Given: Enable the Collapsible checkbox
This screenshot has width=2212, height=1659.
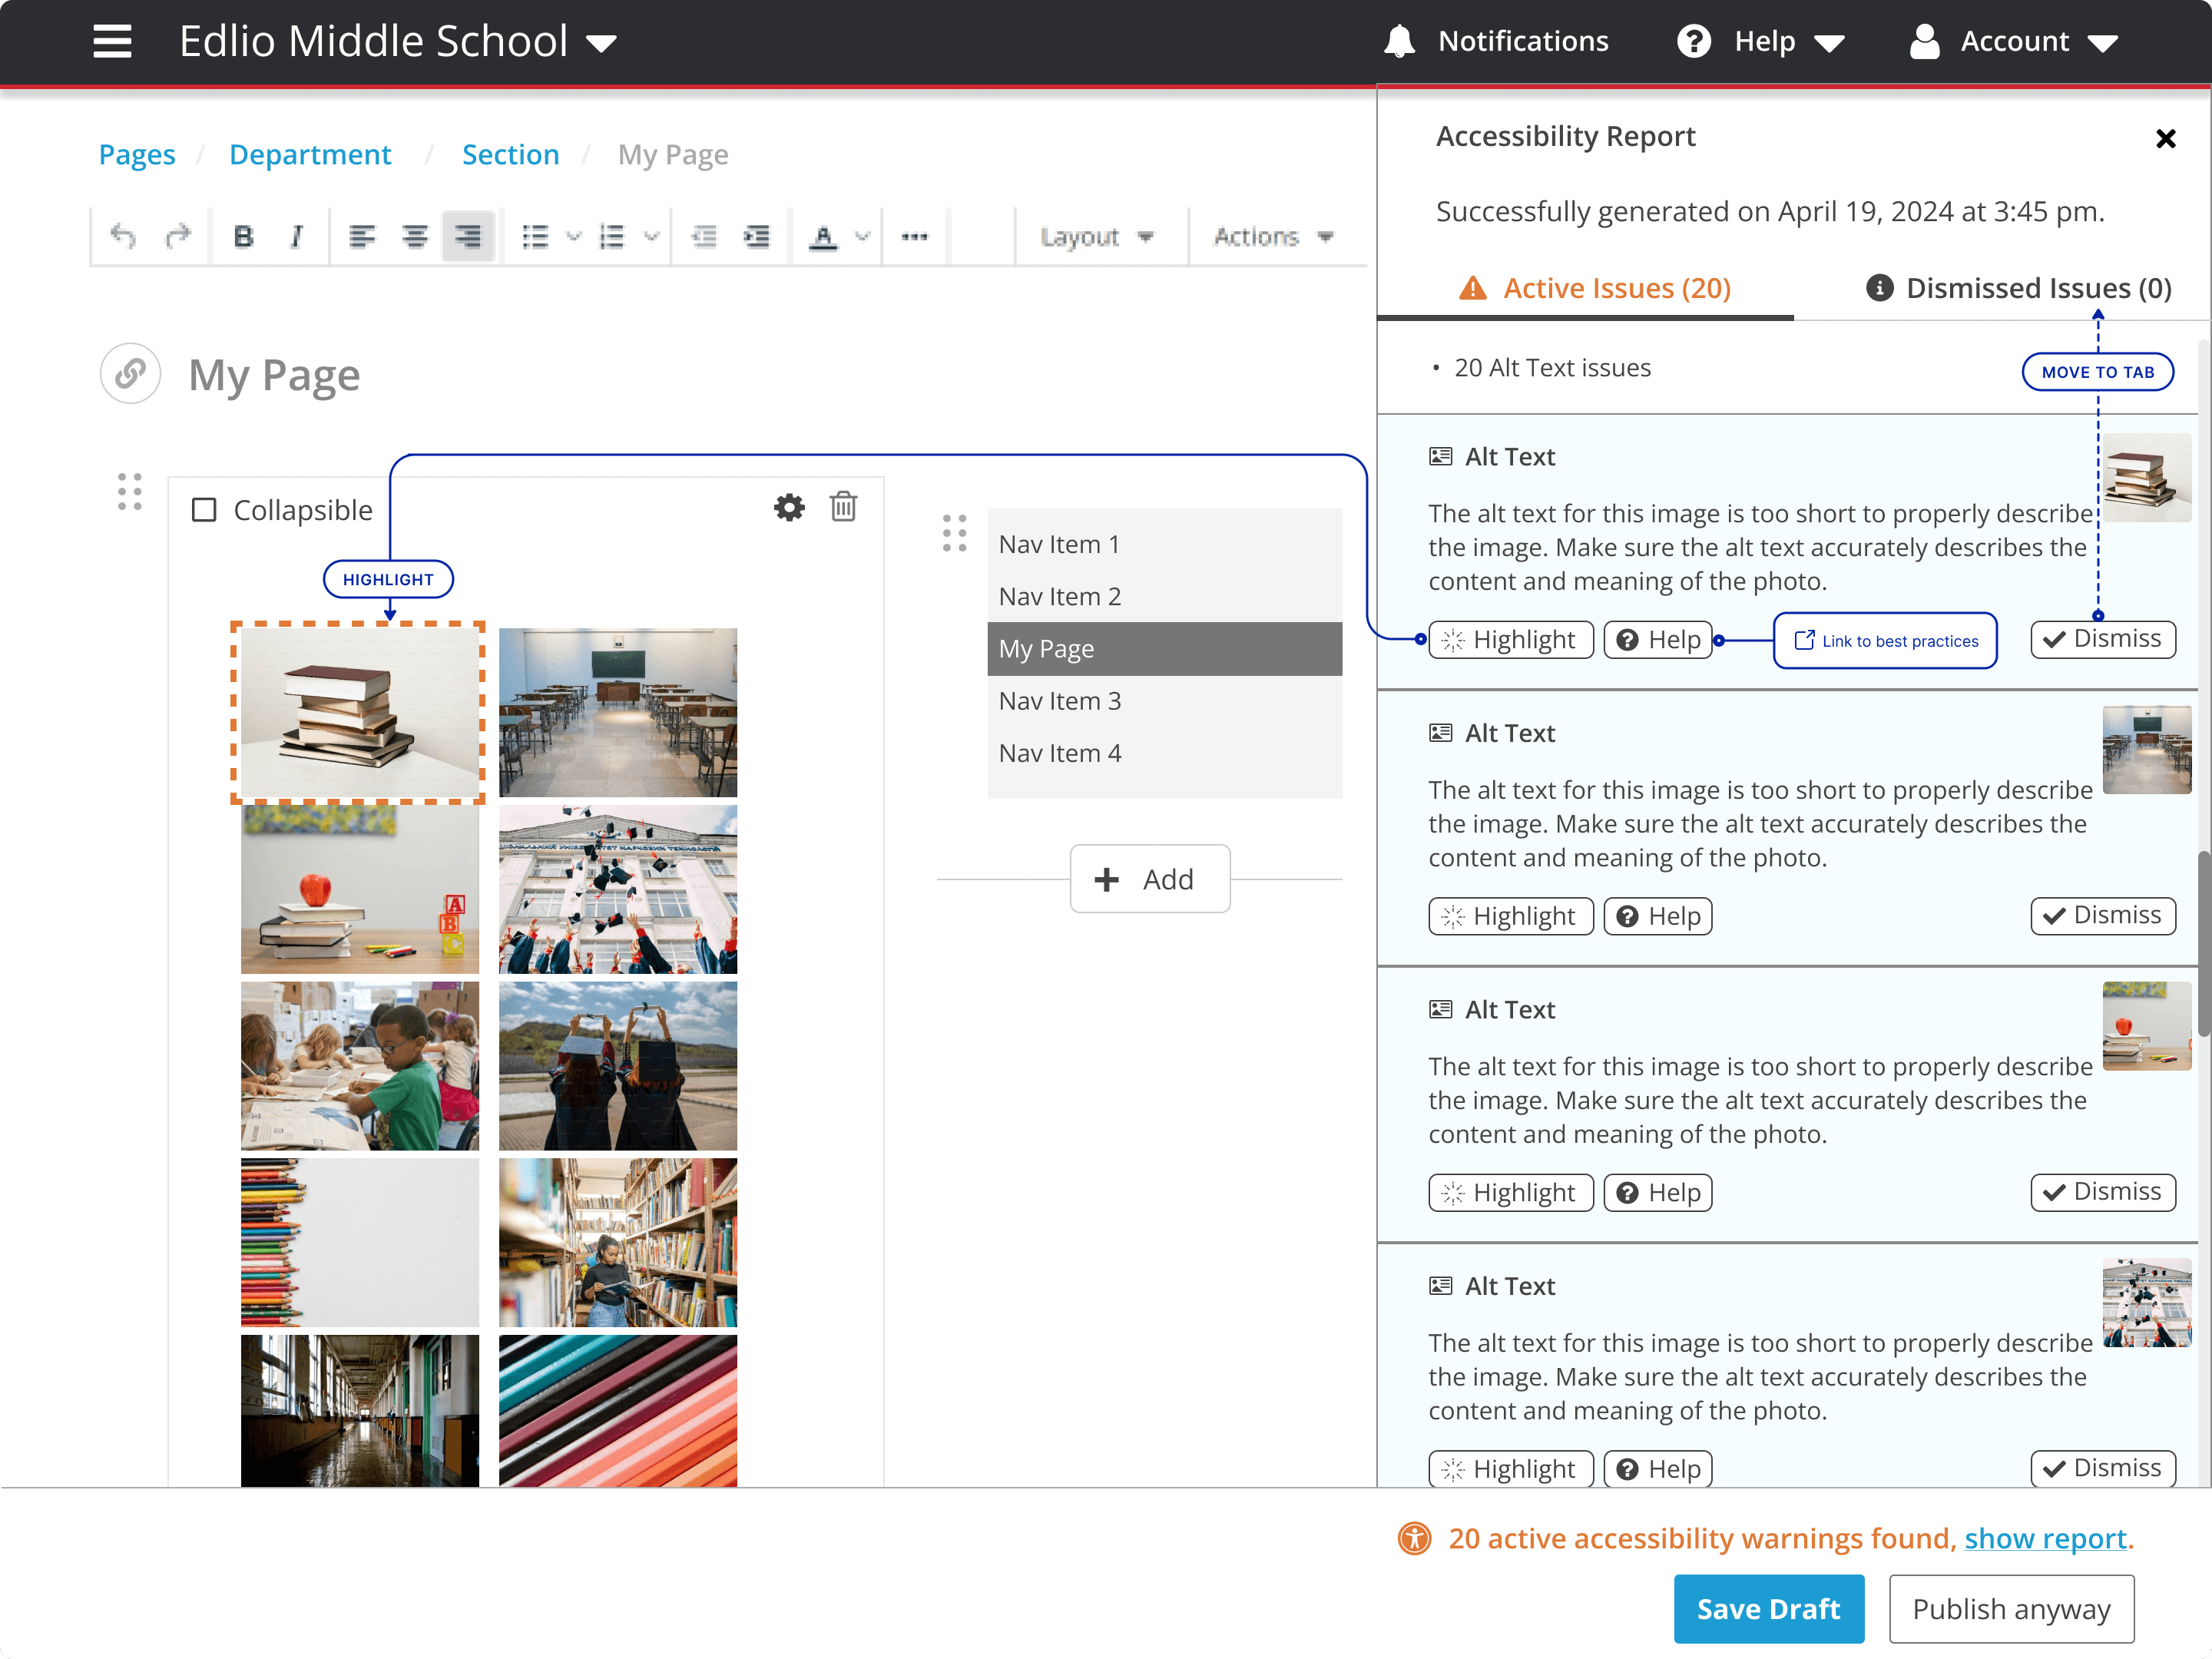Looking at the screenshot, I should point(204,510).
